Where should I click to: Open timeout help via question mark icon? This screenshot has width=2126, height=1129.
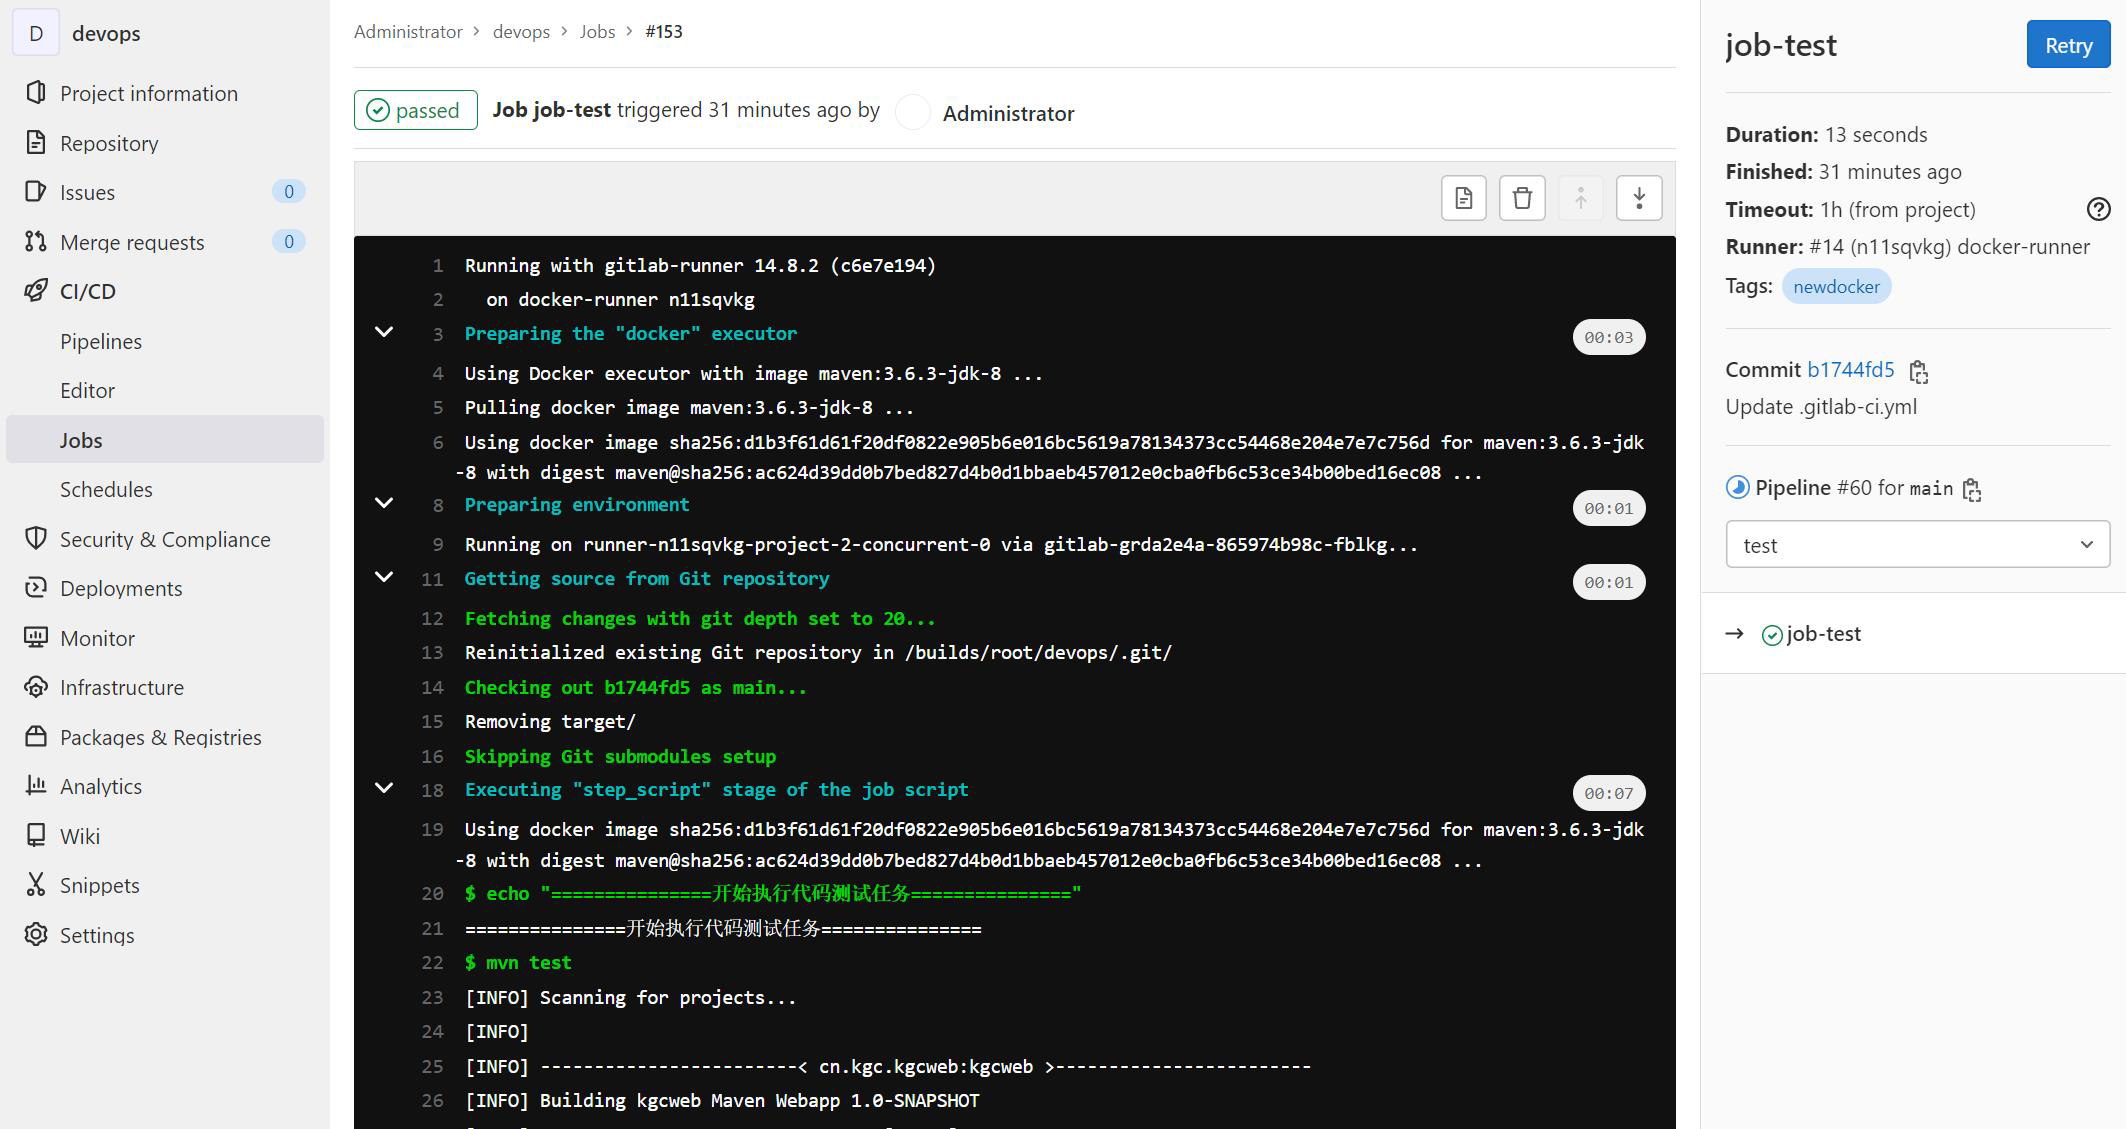point(2097,209)
